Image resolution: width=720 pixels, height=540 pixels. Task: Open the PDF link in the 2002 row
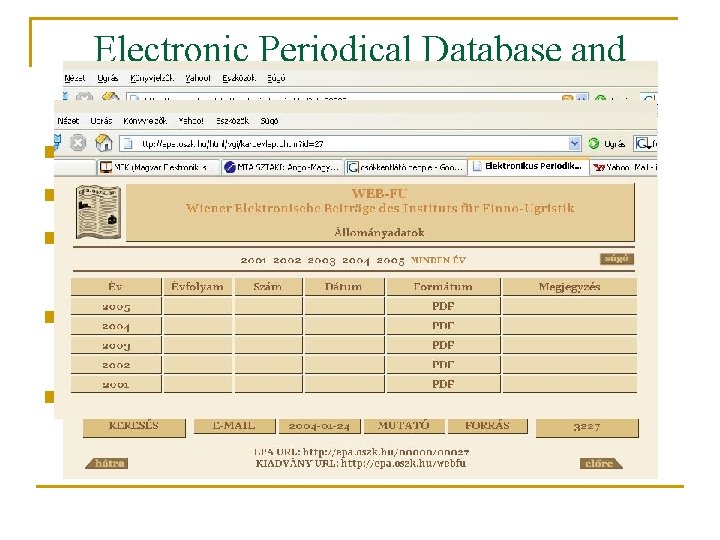[x=443, y=365]
